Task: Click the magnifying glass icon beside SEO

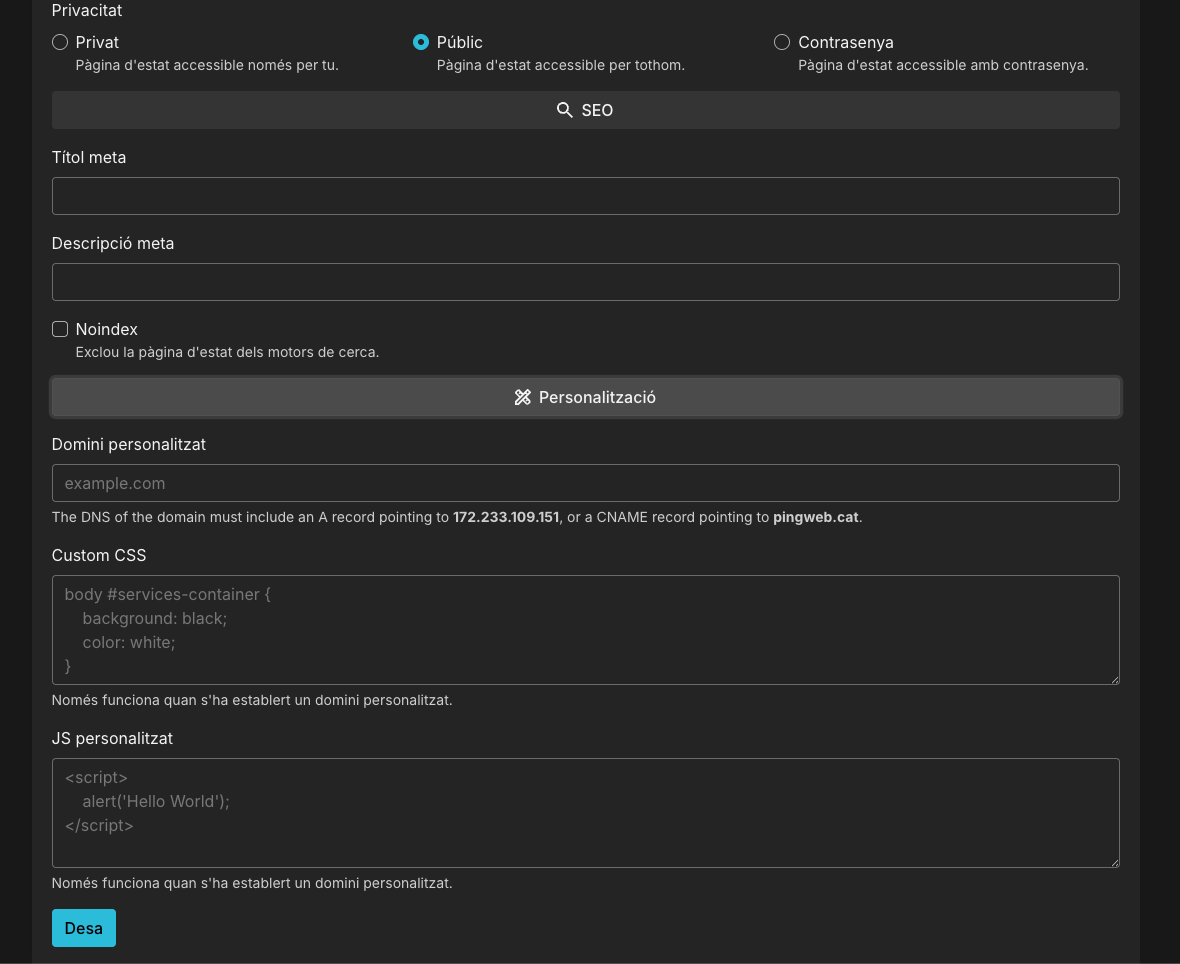Action: tap(565, 110)
